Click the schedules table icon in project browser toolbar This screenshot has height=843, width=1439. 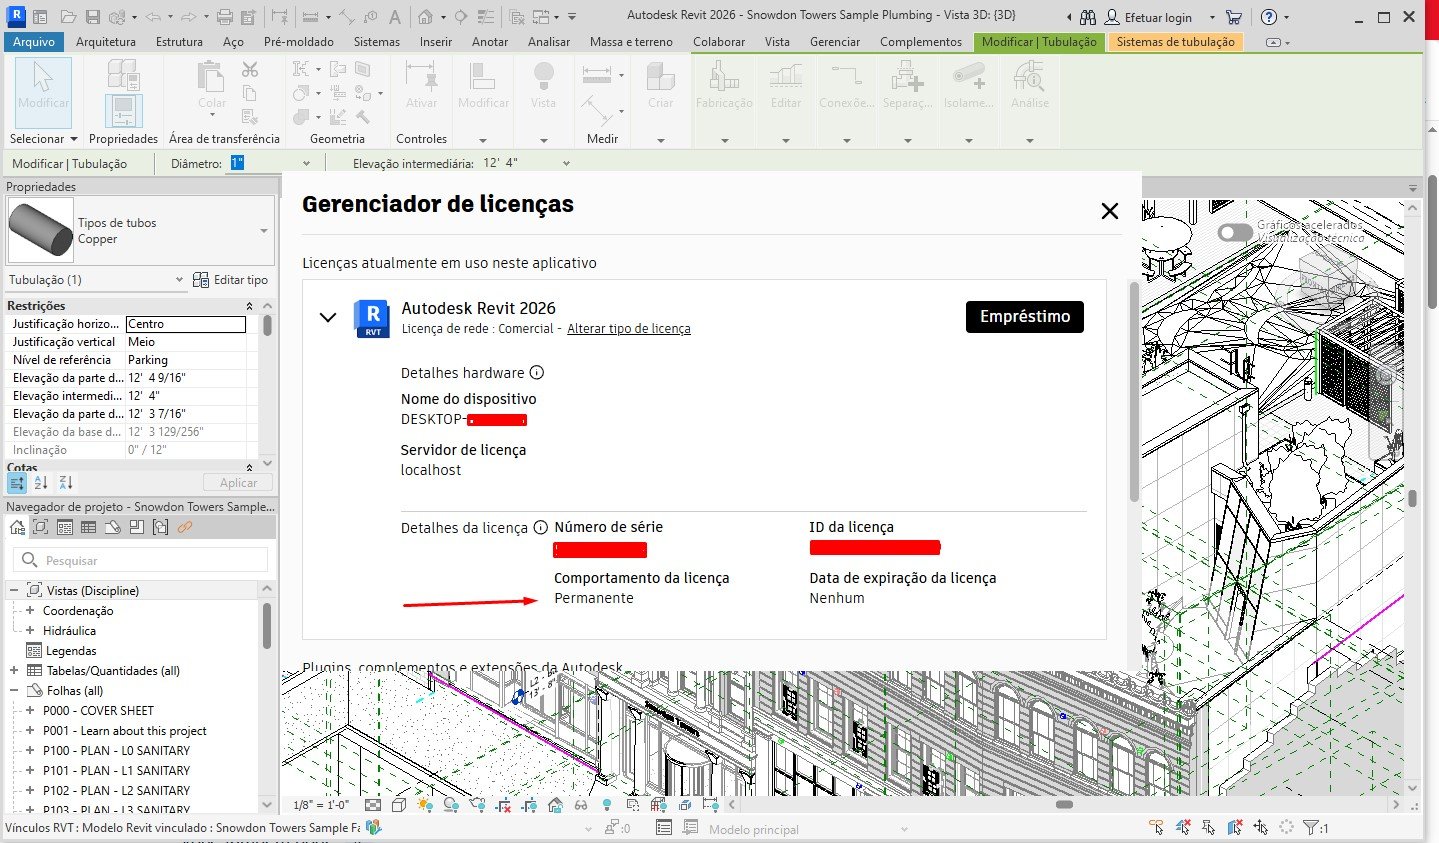click(88, 527)
